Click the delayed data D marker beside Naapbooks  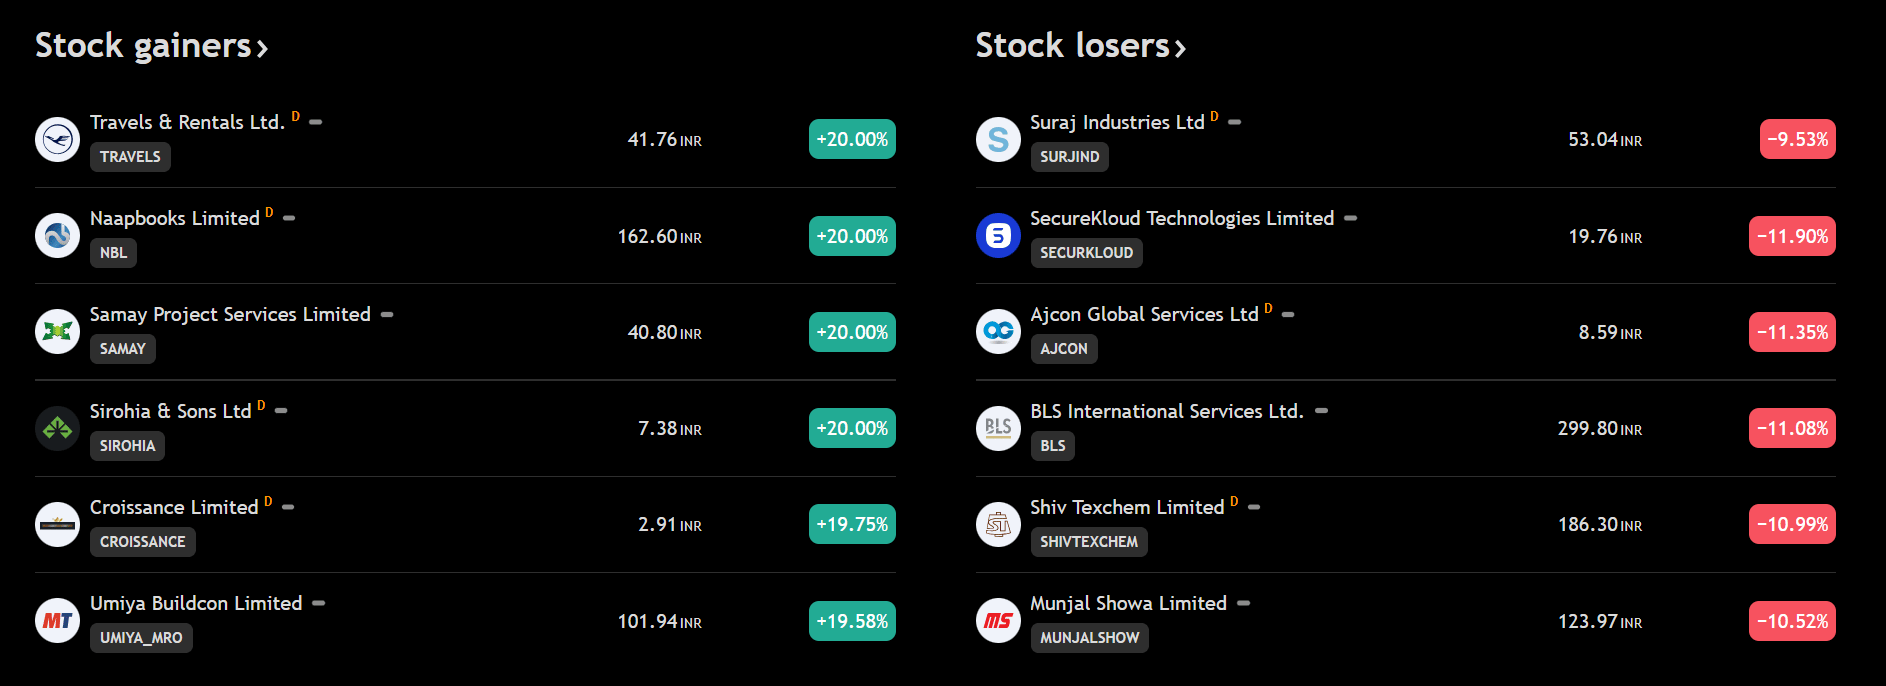click(x=269, y=213)
